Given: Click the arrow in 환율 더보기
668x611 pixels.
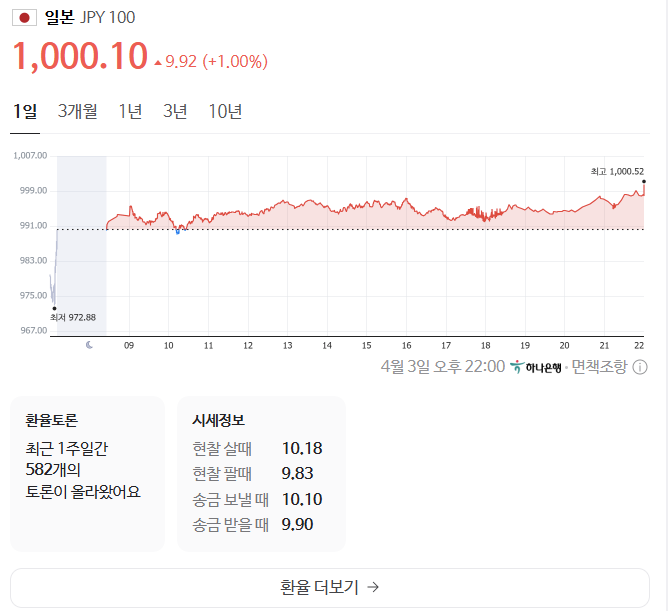Looking at the screenshot, I should click(373, 587).
